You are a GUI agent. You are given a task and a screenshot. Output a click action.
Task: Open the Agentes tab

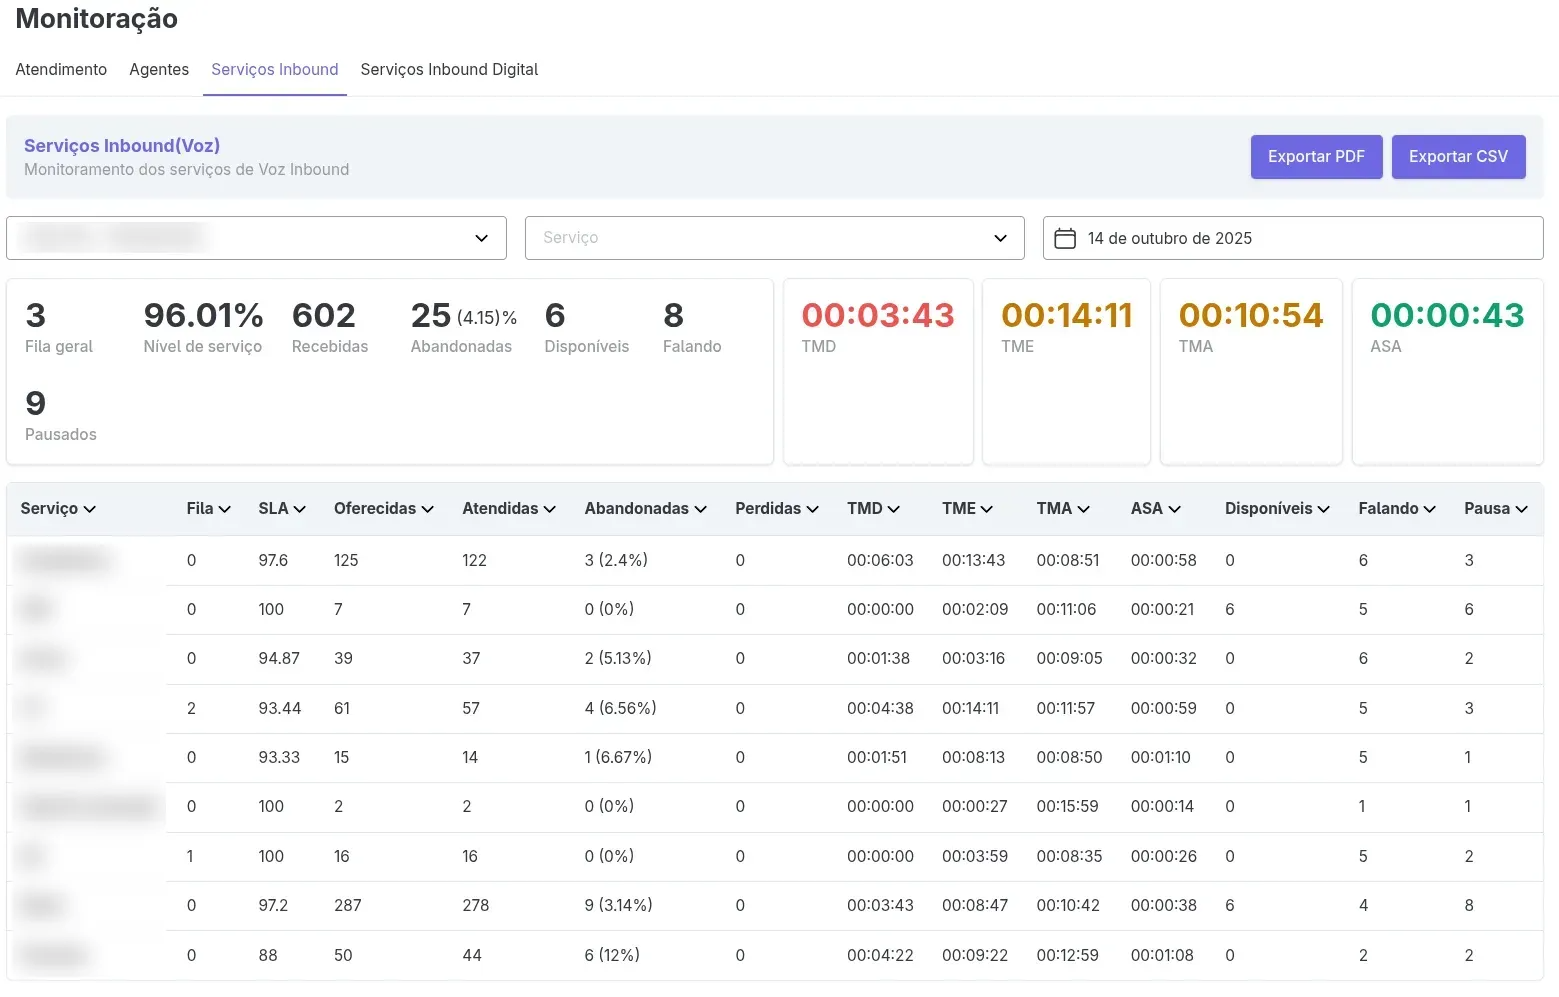(159, 69)
